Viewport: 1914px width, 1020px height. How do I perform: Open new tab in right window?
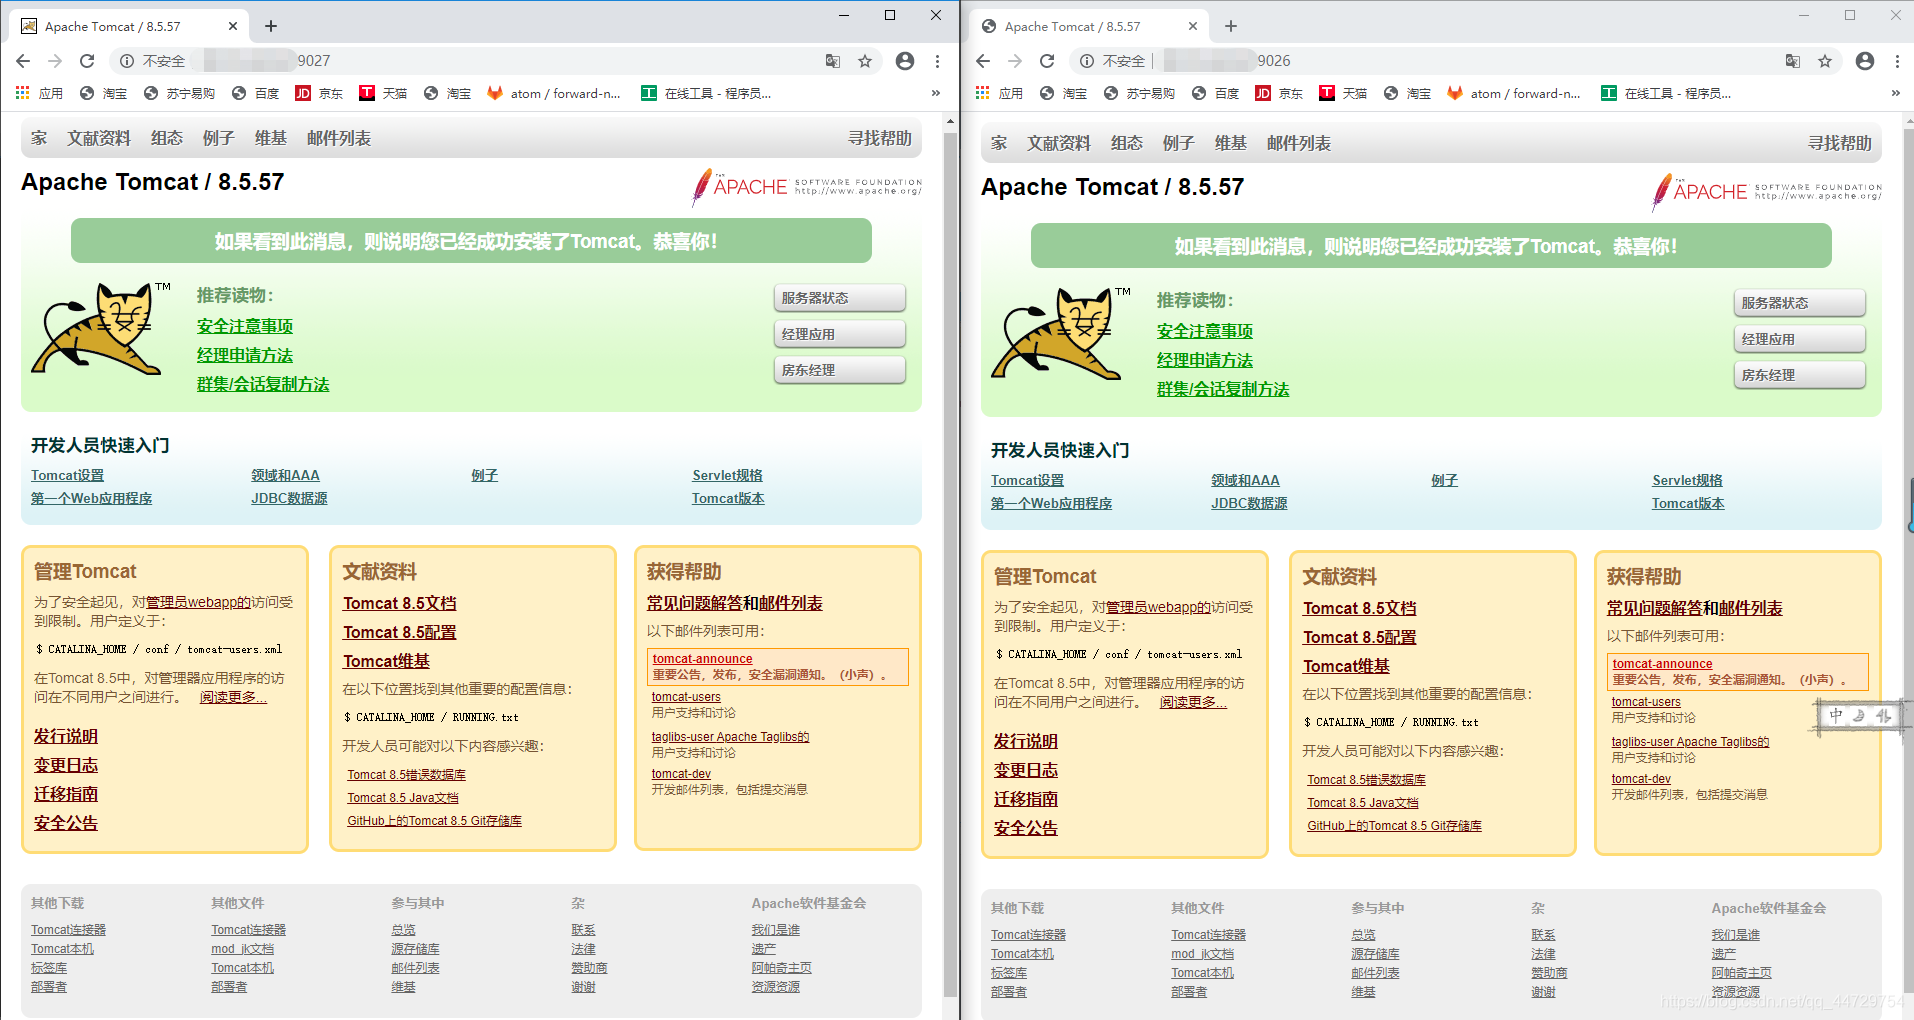[1231, 26]
